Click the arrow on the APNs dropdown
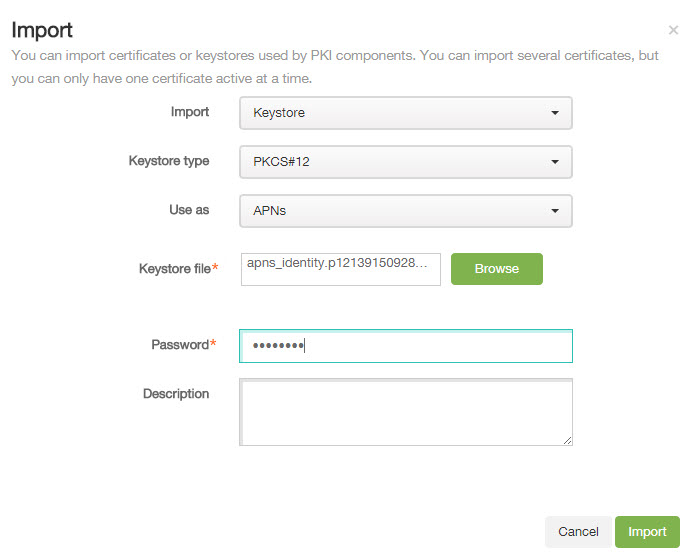This screenshot has height=560, width=693. point(555,211)
